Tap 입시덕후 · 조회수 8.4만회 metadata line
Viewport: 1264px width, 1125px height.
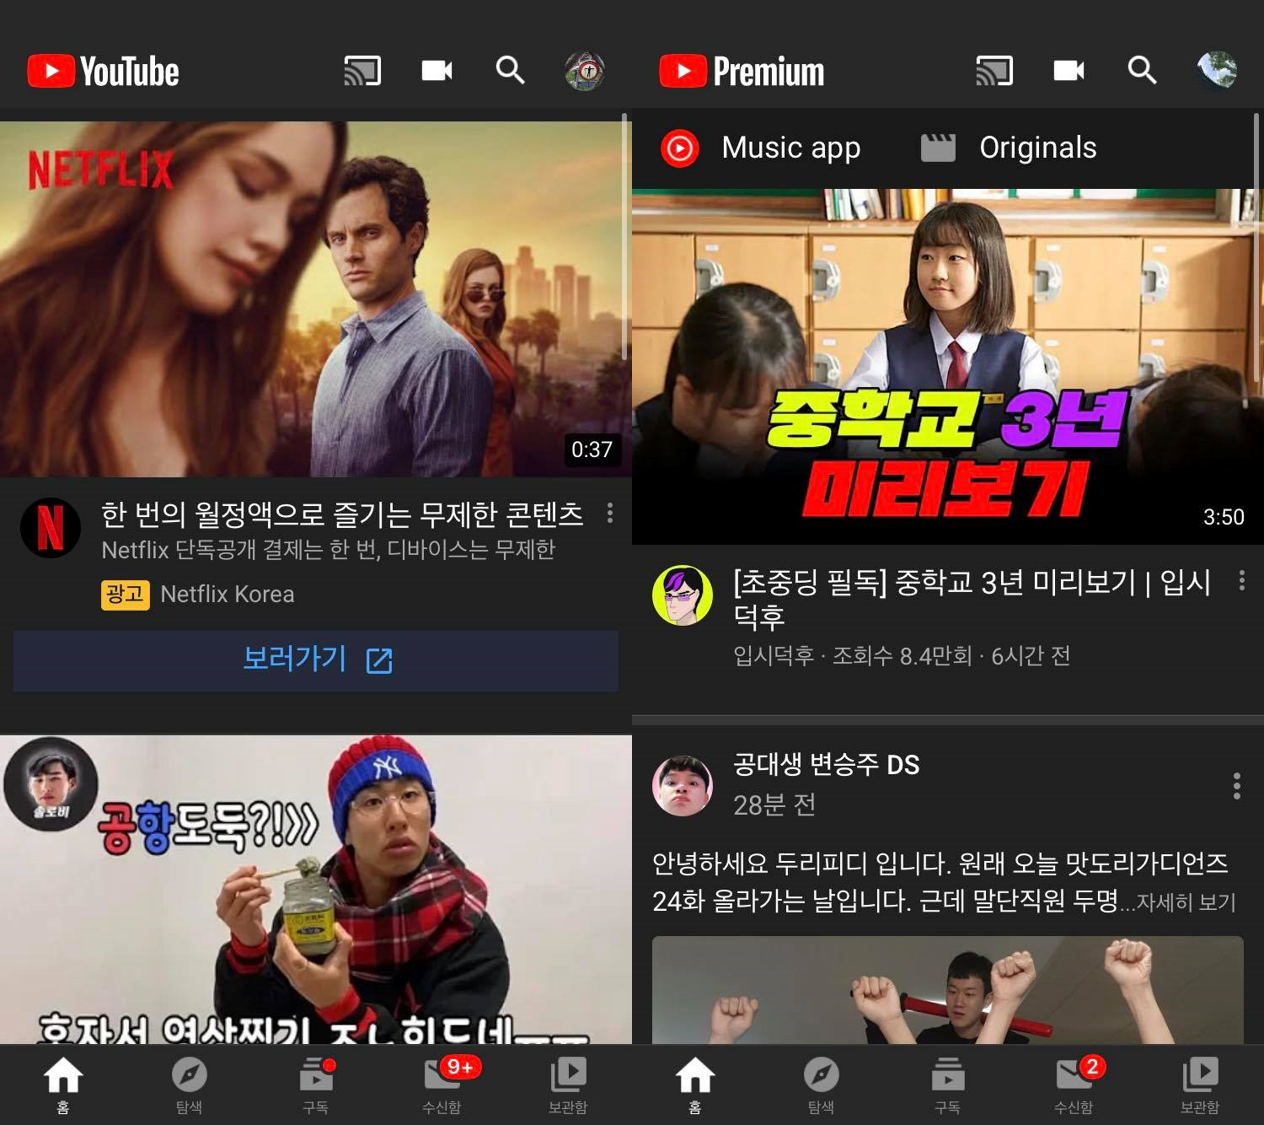tap(902, 656)
